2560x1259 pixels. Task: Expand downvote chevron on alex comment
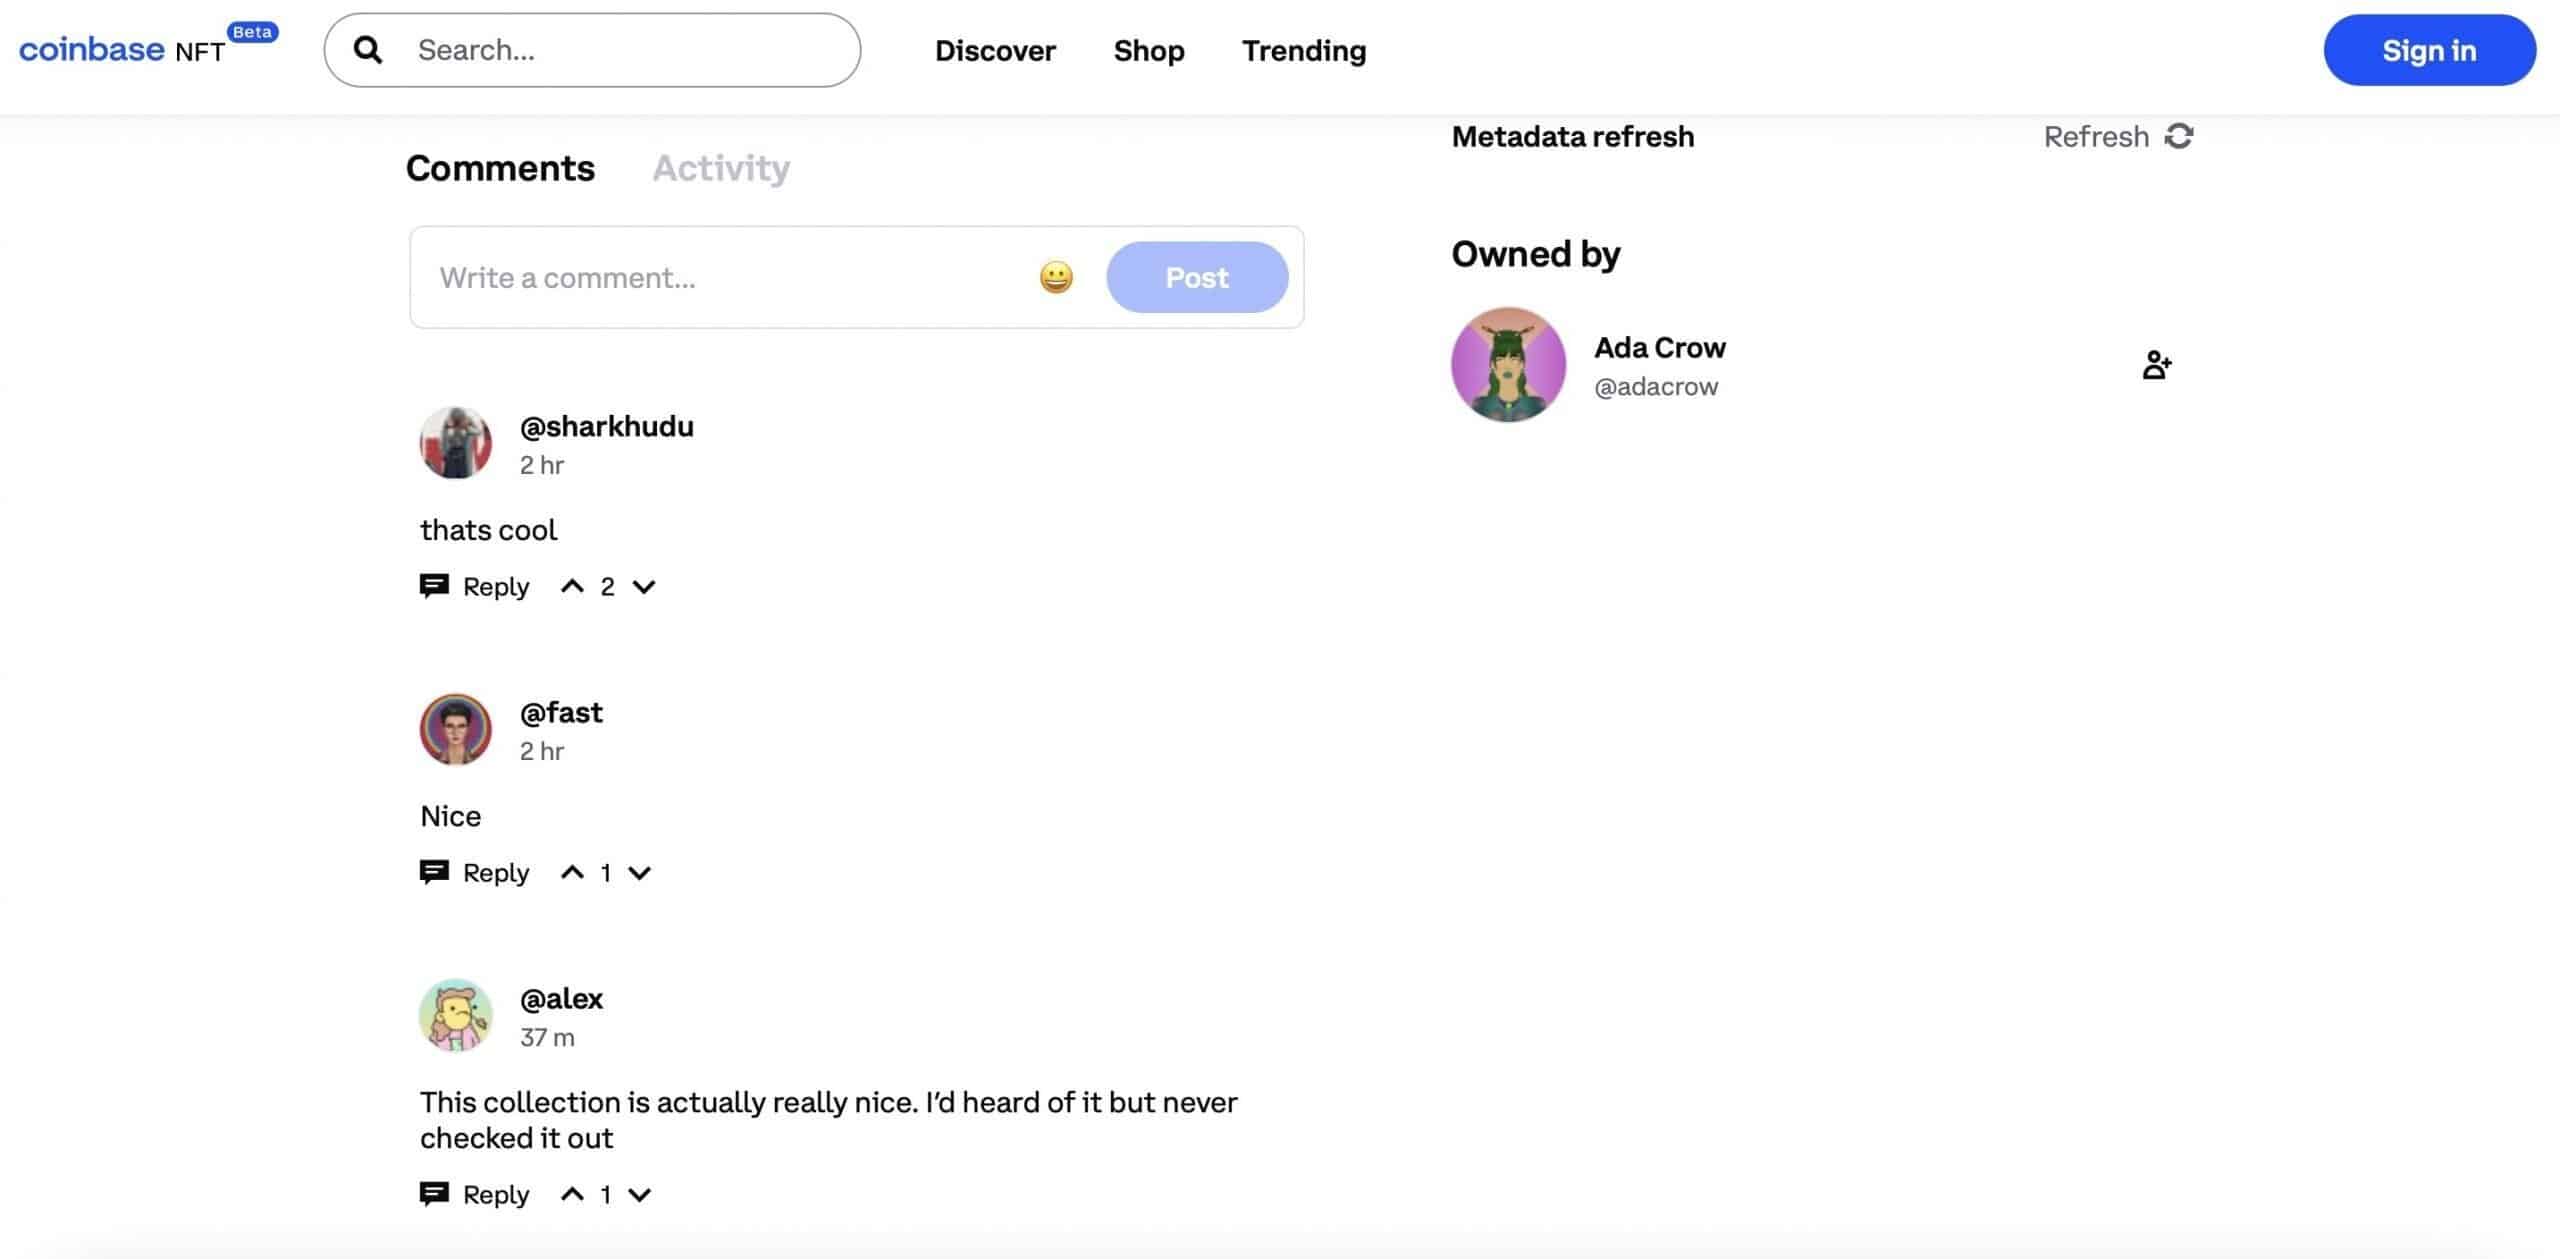click(642, 1194)
